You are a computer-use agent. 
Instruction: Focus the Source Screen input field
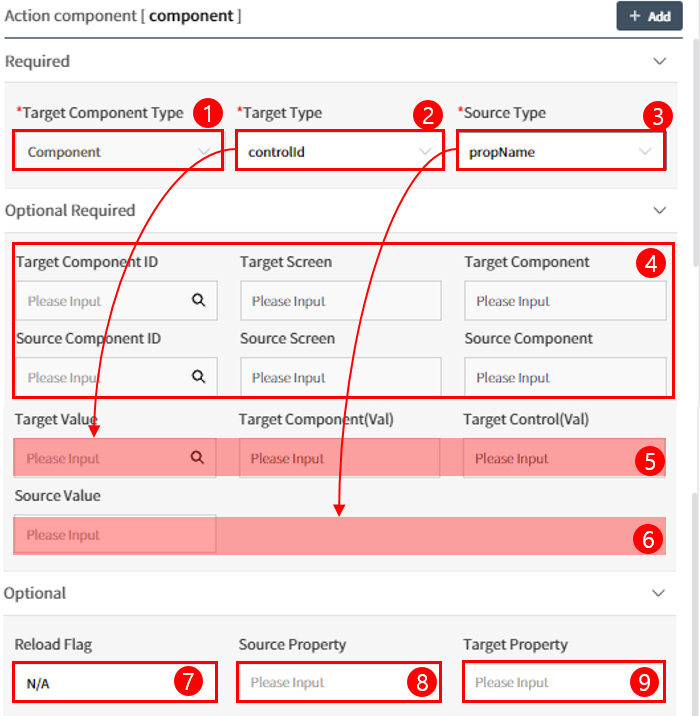point(341,377)
